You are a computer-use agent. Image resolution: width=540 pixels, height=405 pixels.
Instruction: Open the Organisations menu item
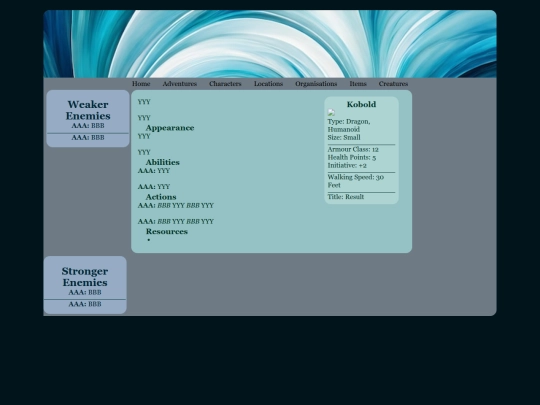[x=316, y=84]
